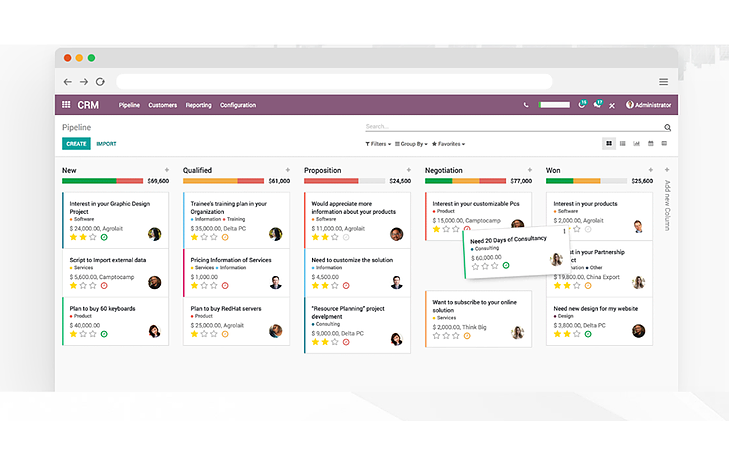
Task: Switch to Graph view icon
Action: point(636,144)
